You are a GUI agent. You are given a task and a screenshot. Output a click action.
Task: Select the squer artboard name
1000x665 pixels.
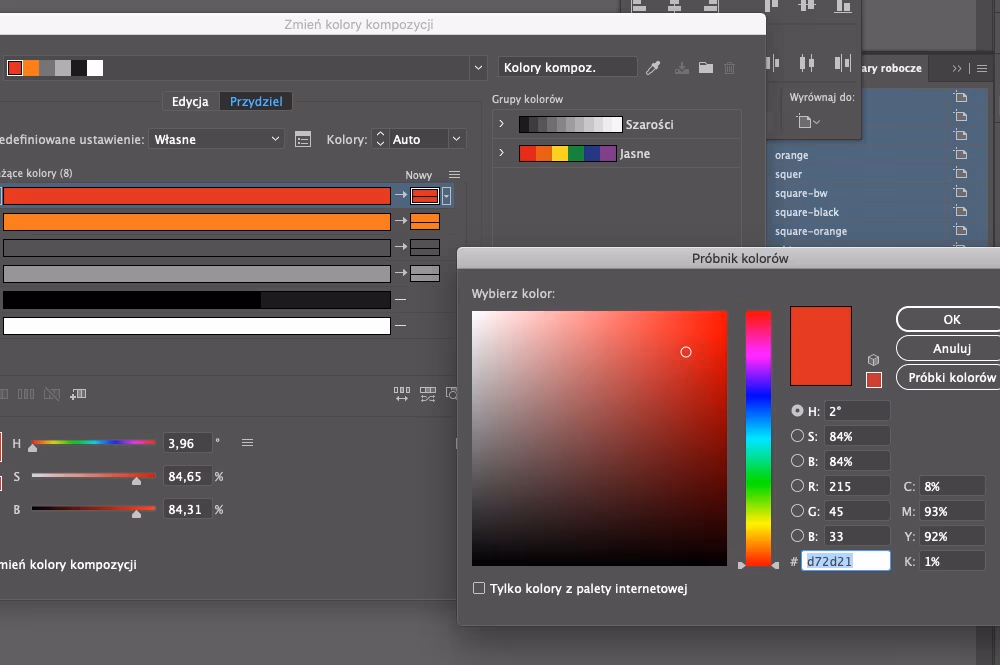788,174
